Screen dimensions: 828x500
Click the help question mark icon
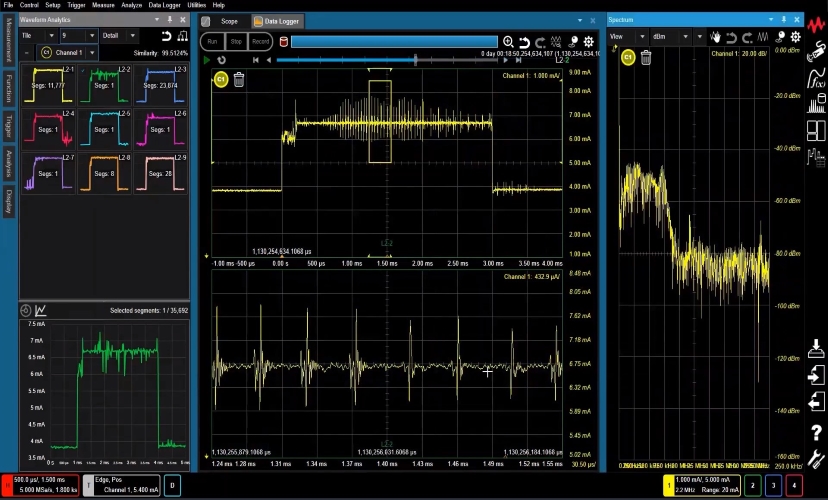click(816, 432)
